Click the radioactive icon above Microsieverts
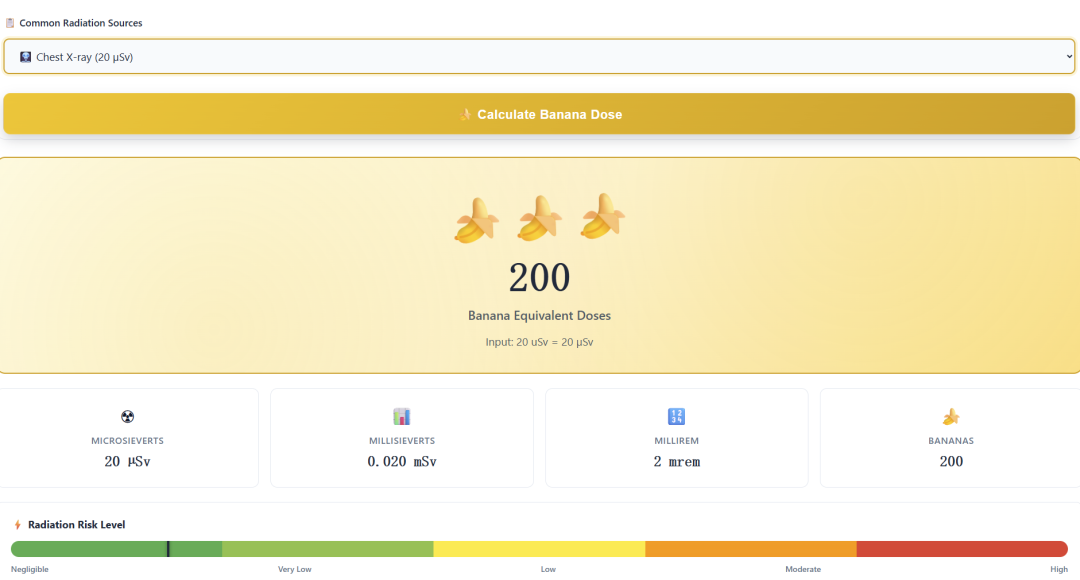 tap(127, 416)
